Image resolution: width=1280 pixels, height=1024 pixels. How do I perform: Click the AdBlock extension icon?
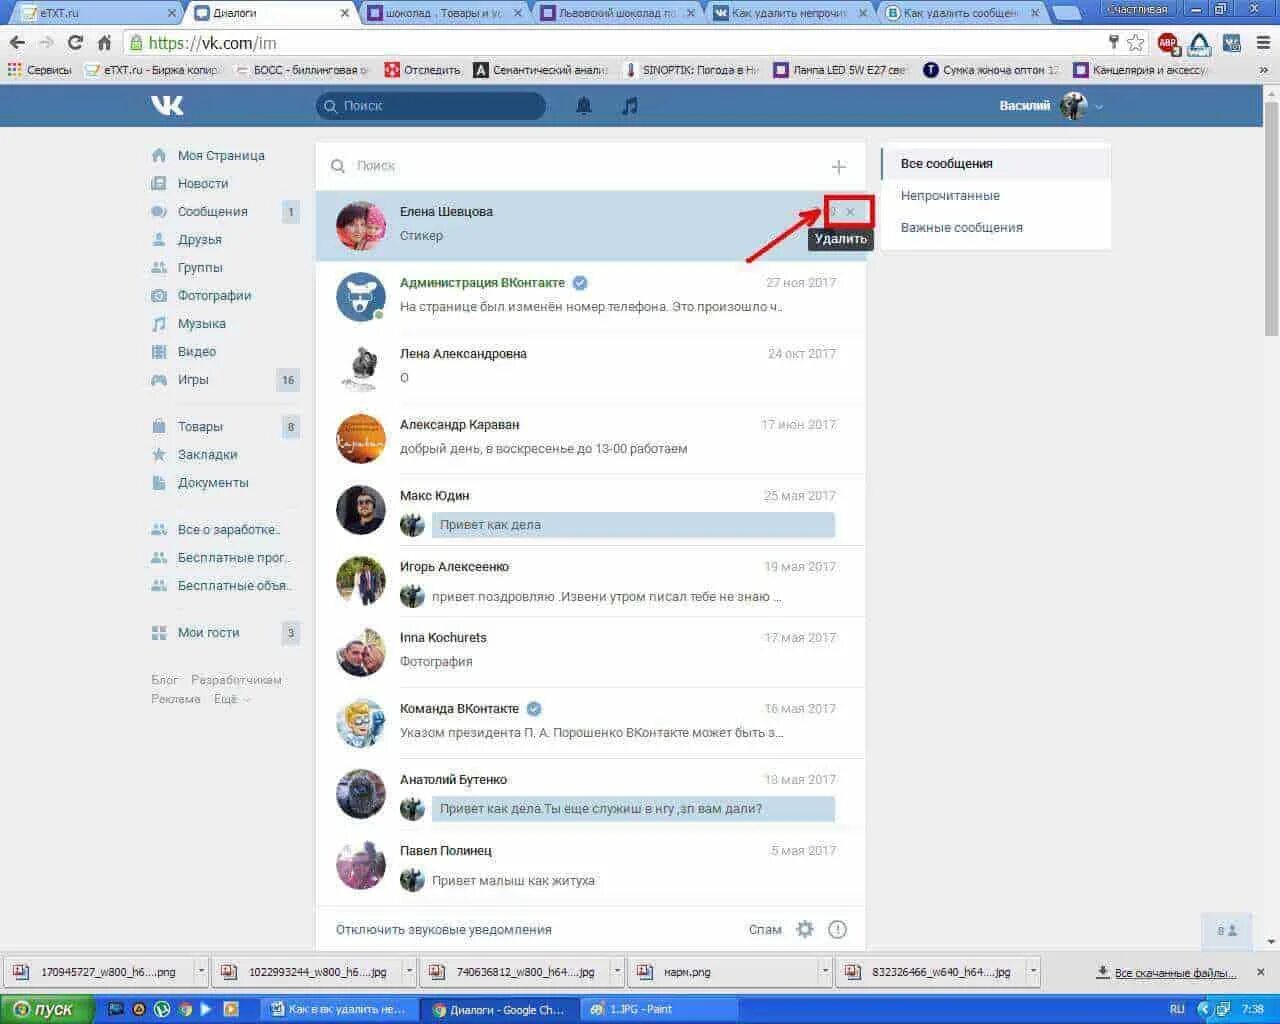pos(1167,43)
